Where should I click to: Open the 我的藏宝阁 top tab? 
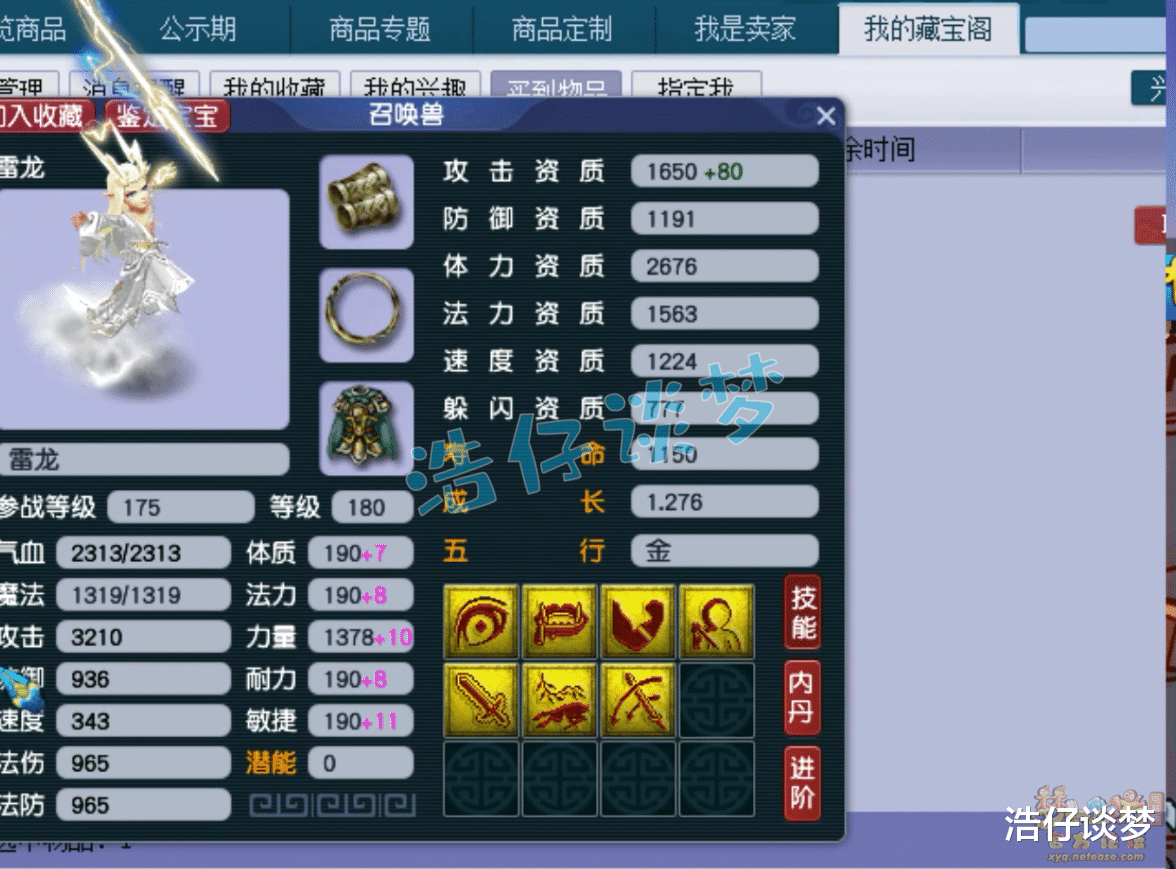(928, 28)
